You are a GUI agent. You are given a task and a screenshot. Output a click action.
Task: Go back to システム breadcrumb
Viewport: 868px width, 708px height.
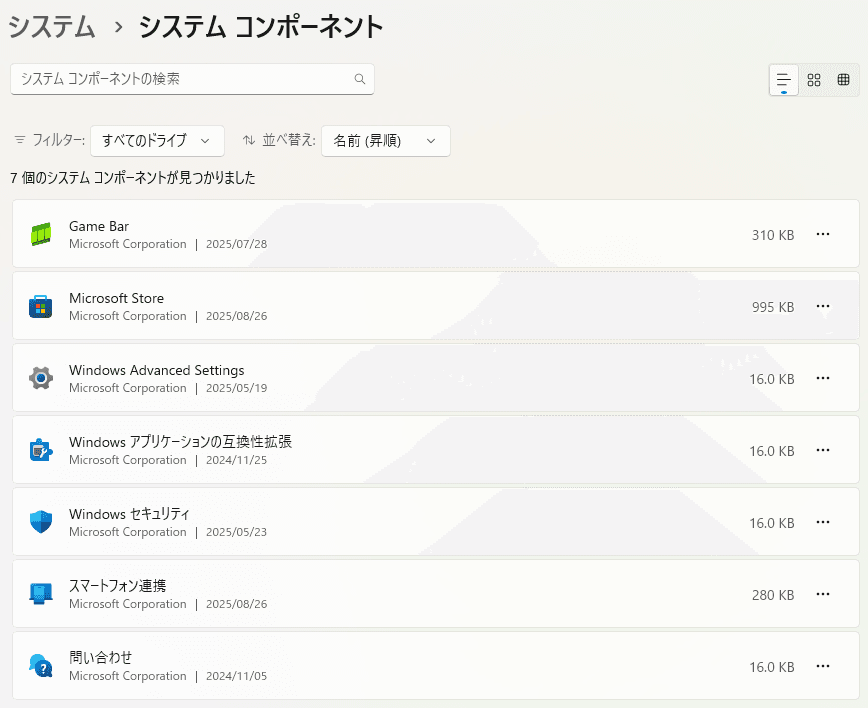coord(52,27)
